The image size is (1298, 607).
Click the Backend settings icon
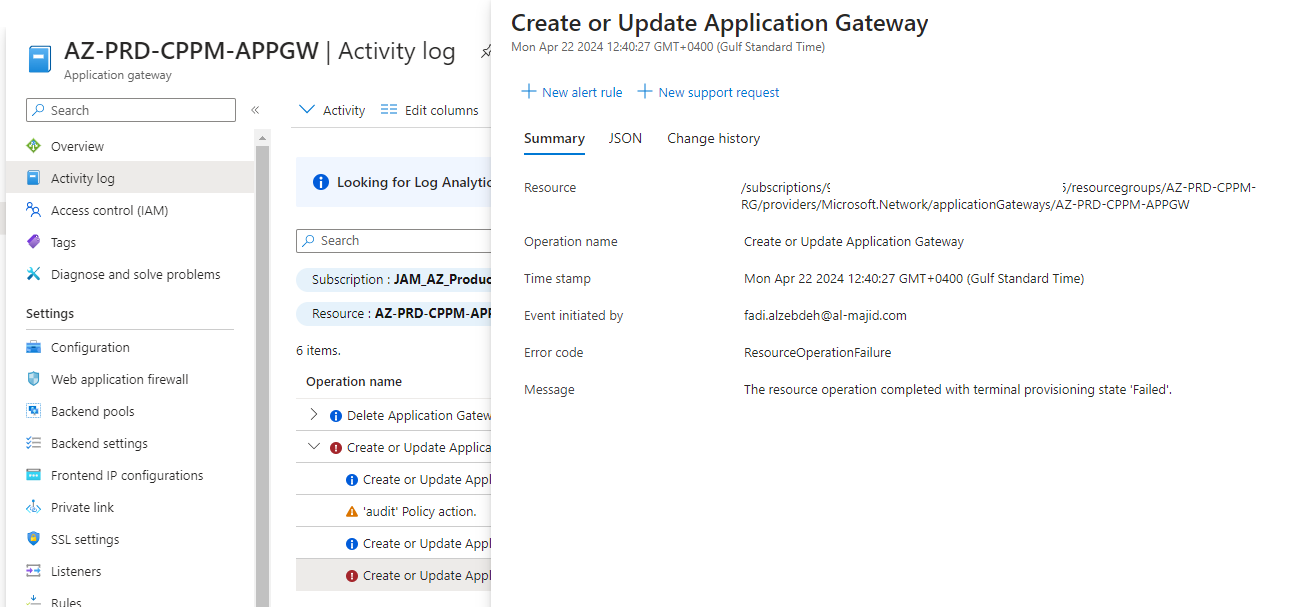click(34, 443)
